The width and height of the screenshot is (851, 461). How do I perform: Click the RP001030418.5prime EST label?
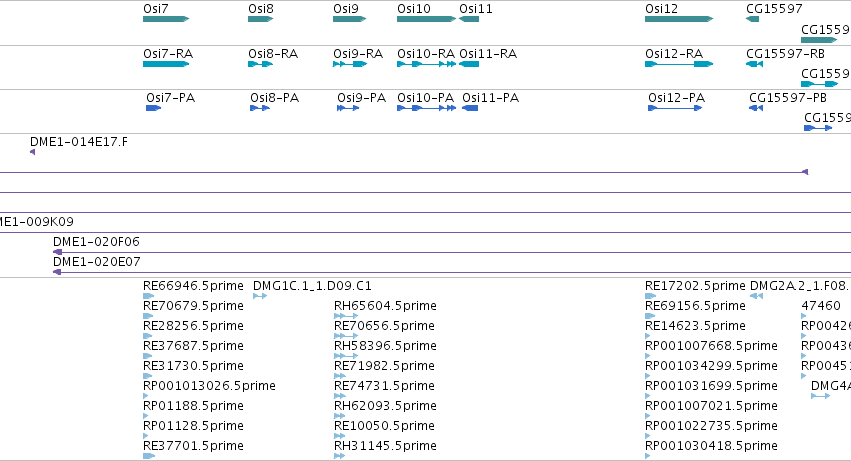coord(712,446)
